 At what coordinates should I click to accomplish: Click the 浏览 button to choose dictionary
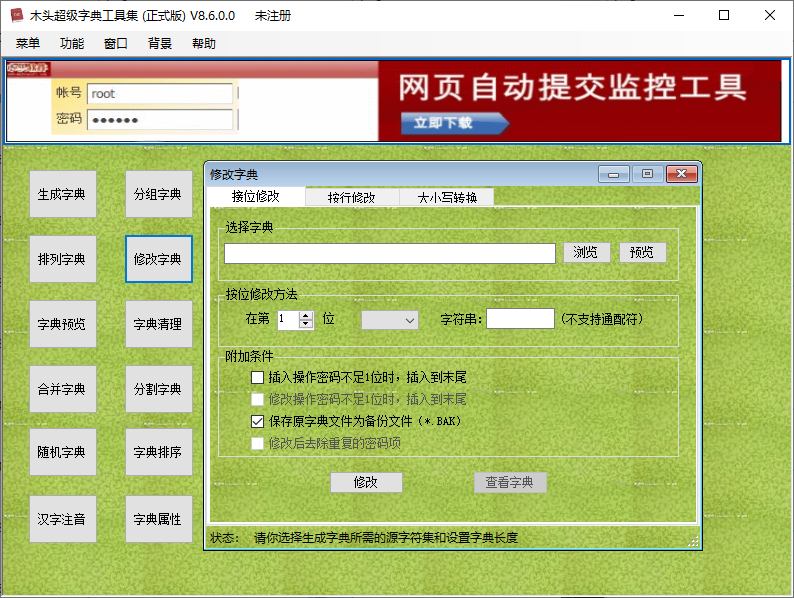(x=586, y=253)
